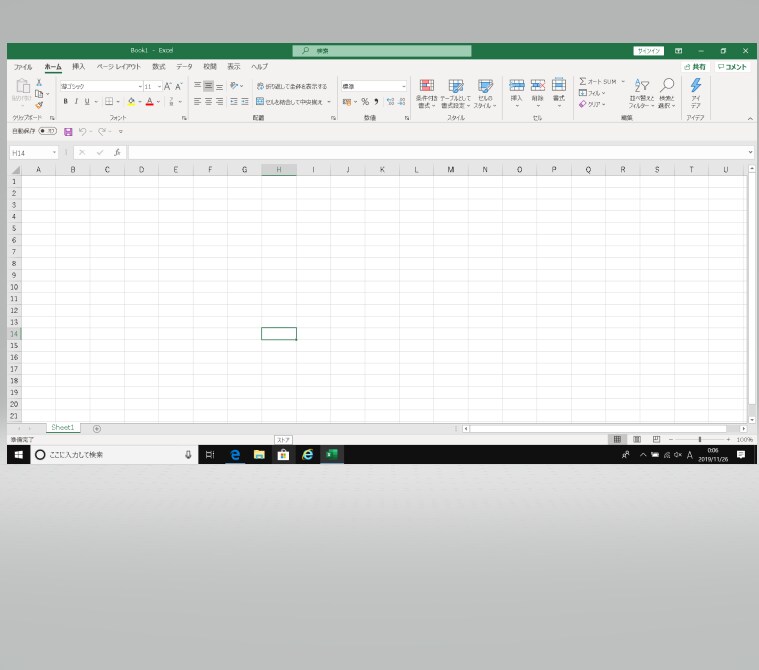Image resolution: width=759 pixels, height=670 pixels.
Task: Click the zoom slider handle
Action: [x=699, y=439]
